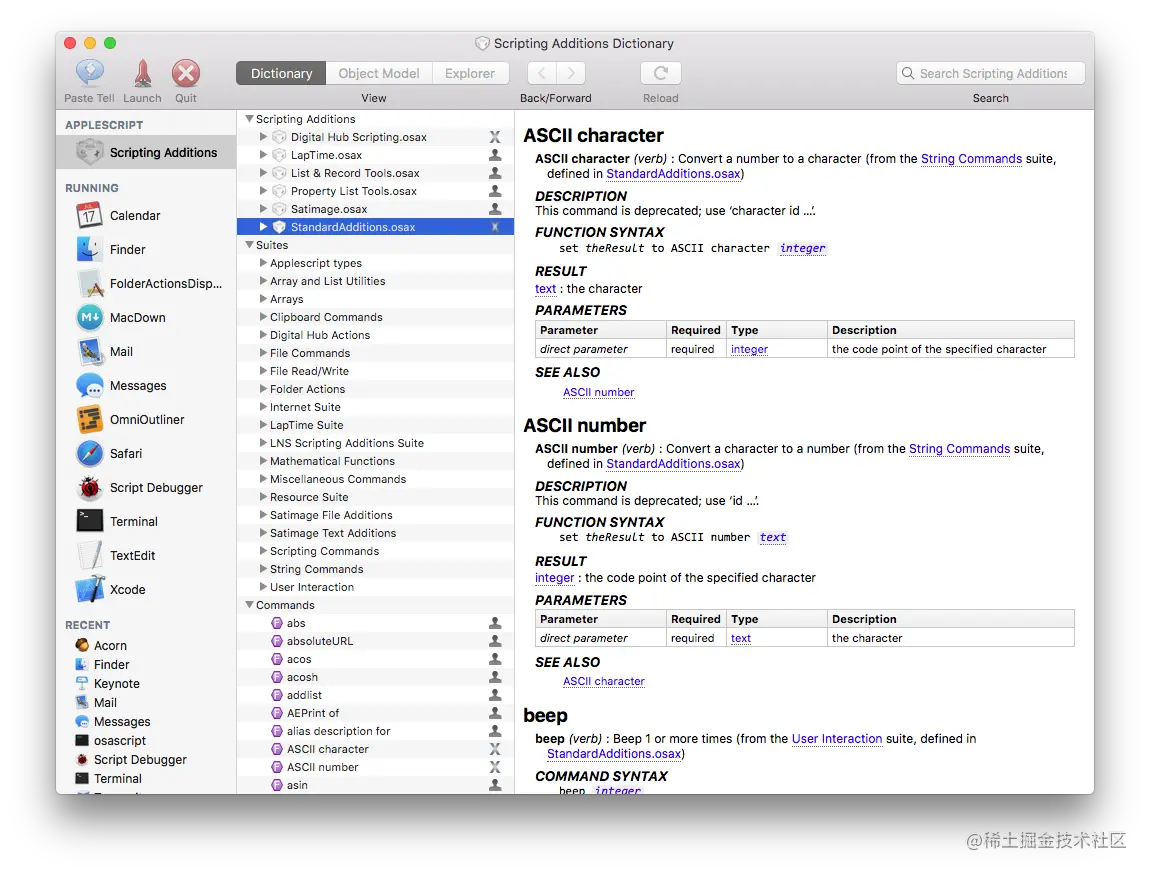This screenshot has width=1150, height=874.
Task: Open the User Interaction suite link
Action: (837, 738)
